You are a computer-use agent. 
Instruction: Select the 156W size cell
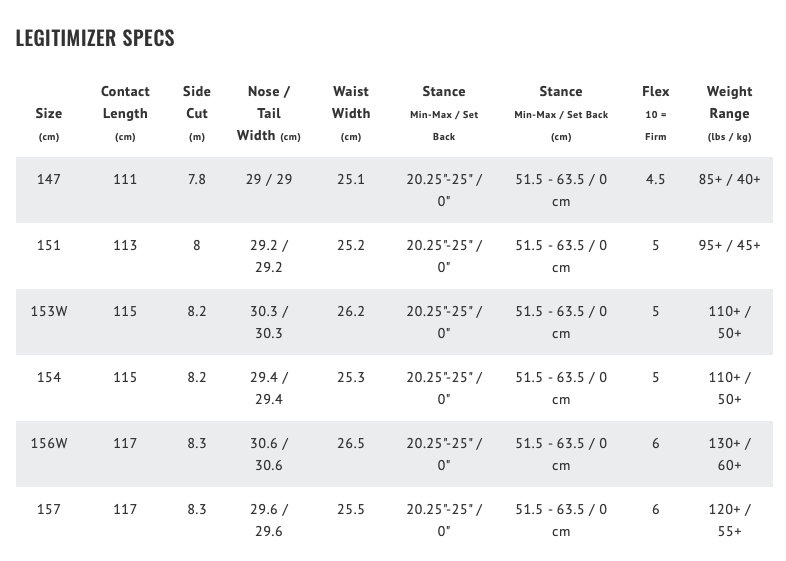point(48,443)
